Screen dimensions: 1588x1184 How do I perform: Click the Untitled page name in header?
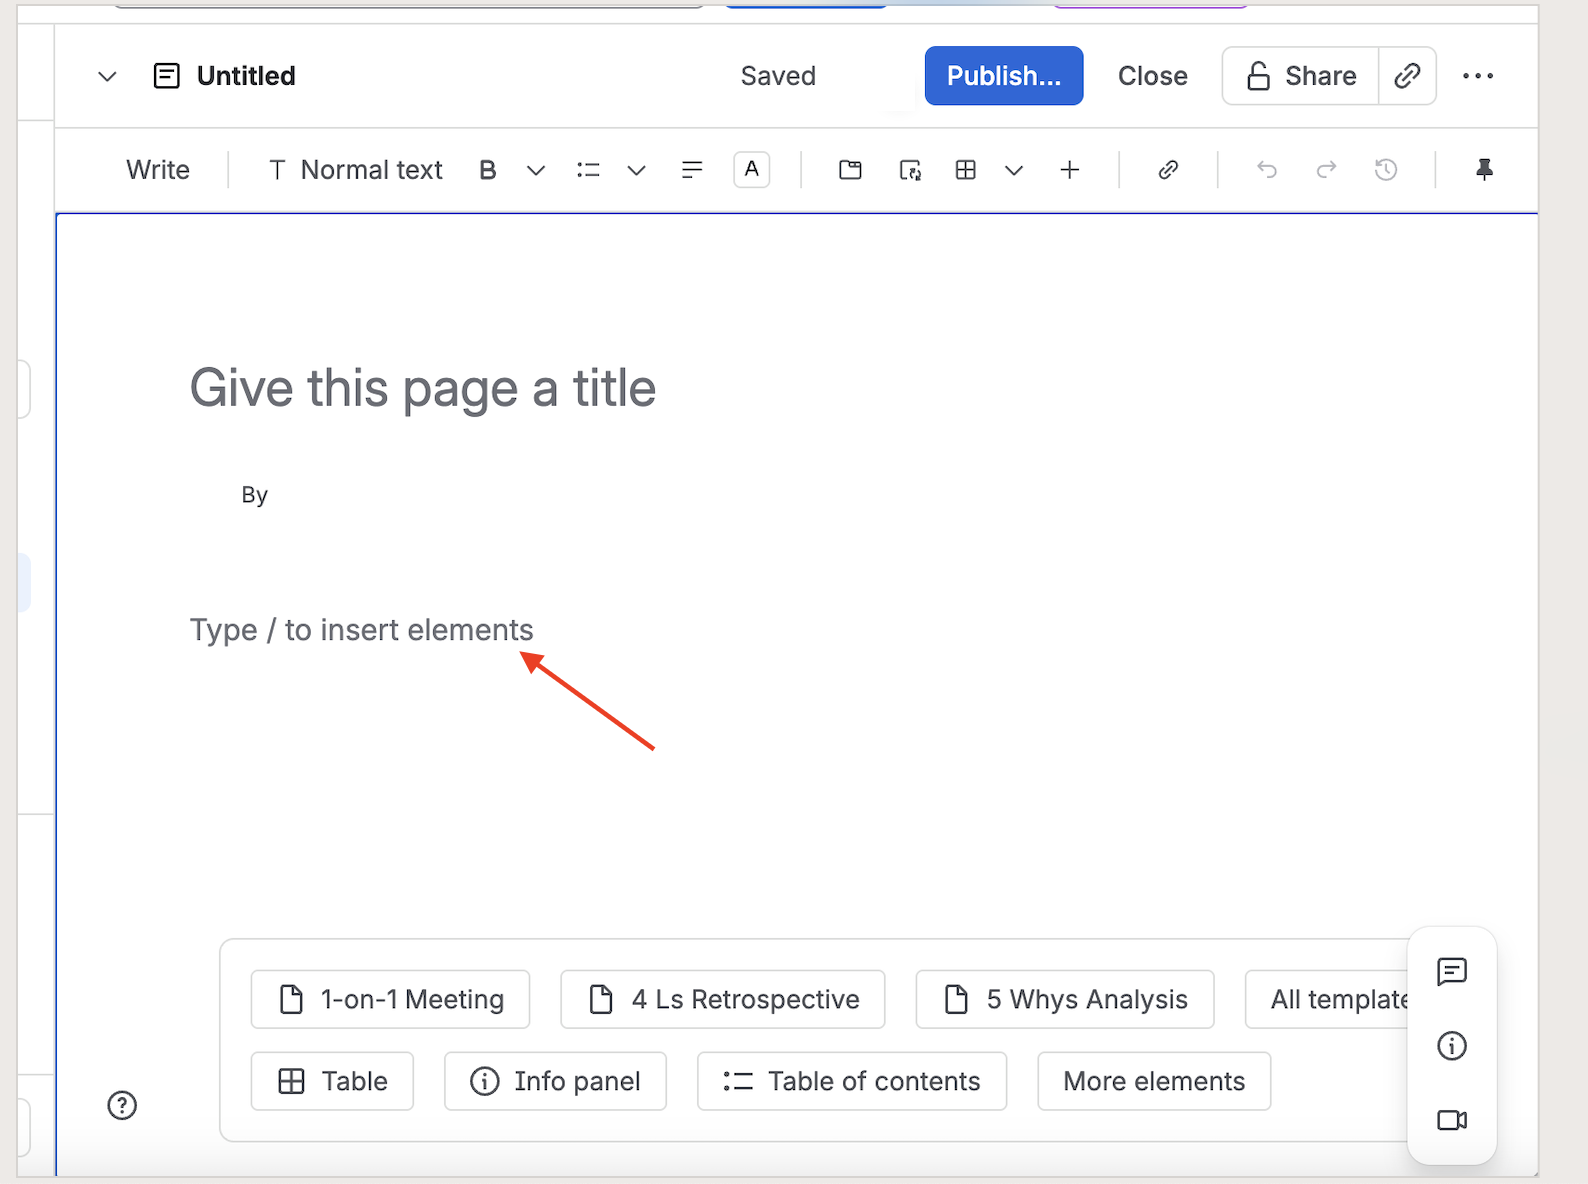click(x=246, y=76)
